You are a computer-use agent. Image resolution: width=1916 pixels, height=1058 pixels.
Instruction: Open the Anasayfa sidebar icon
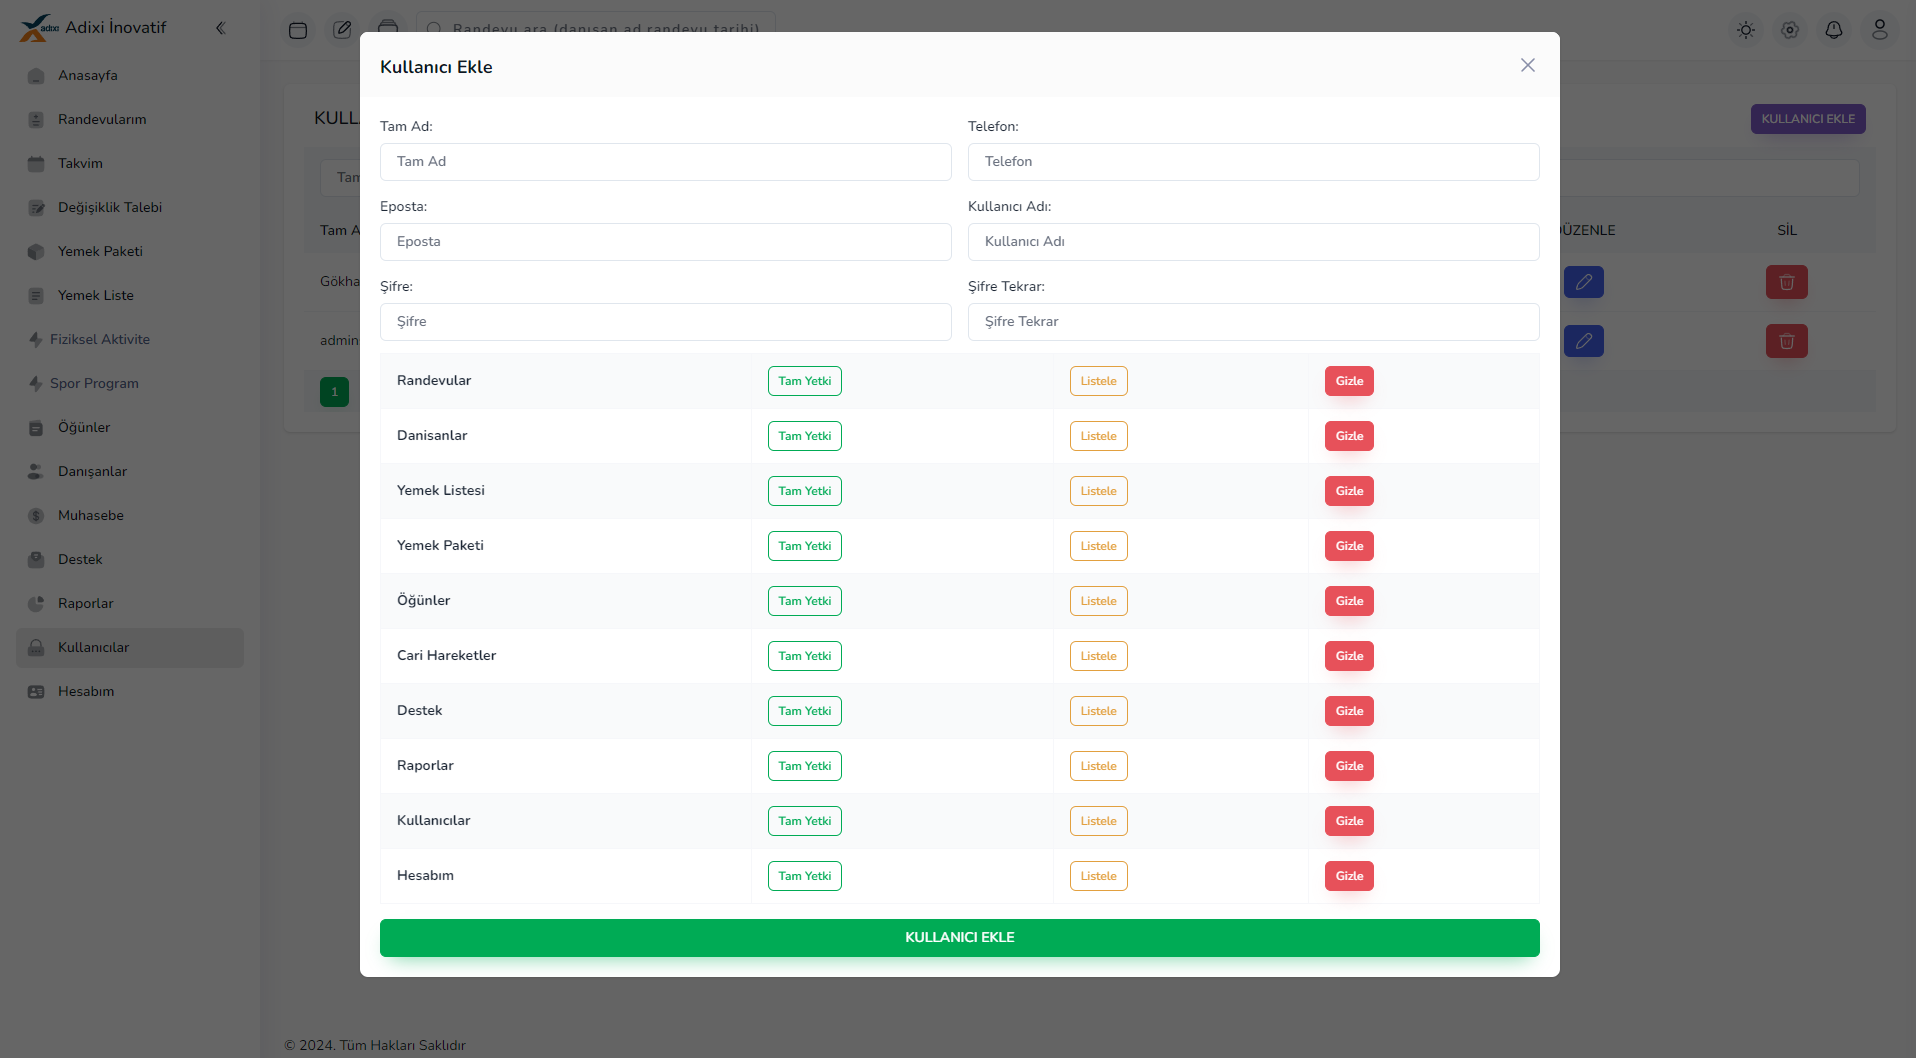coord(36,76)
